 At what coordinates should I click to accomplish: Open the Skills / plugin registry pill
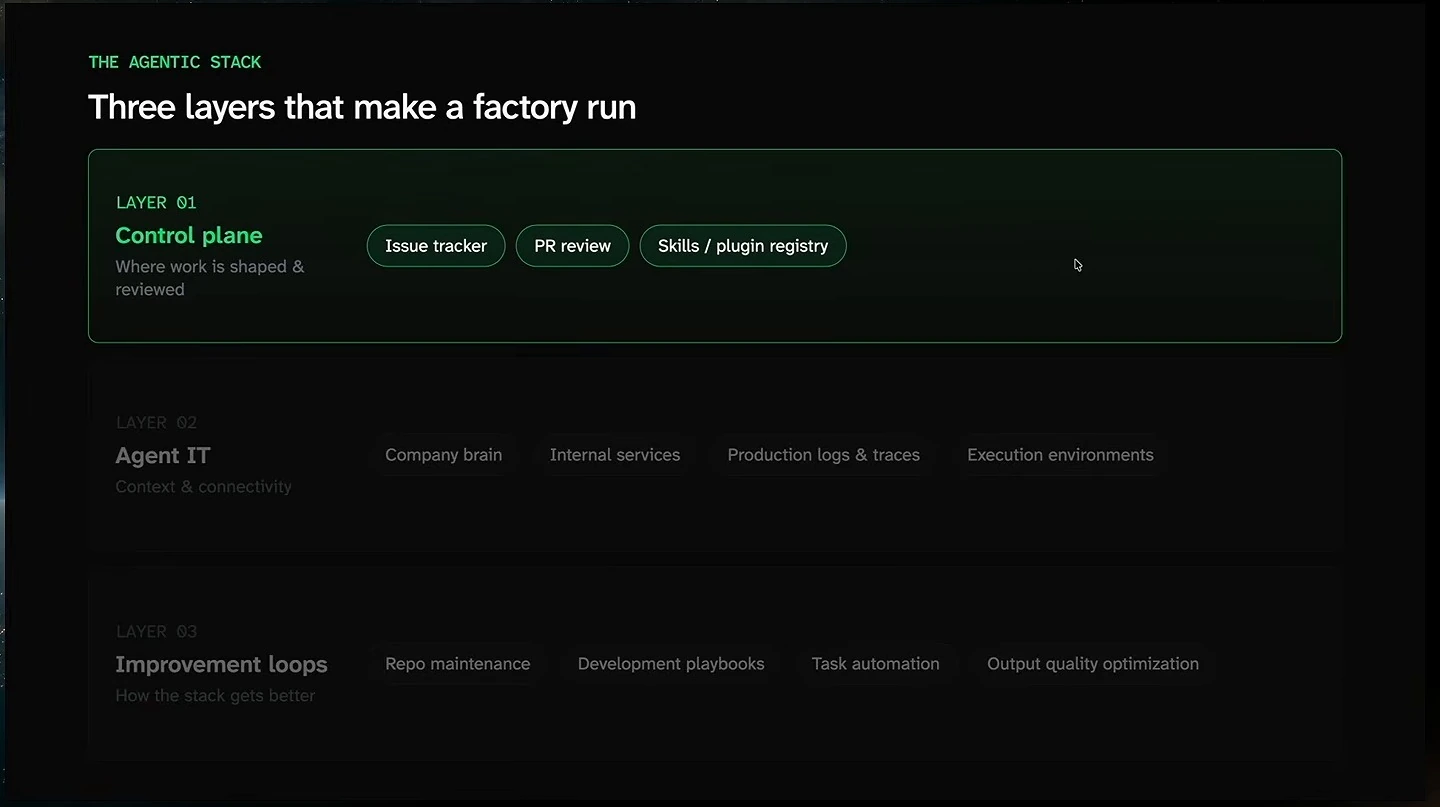[x=743, y=246]
